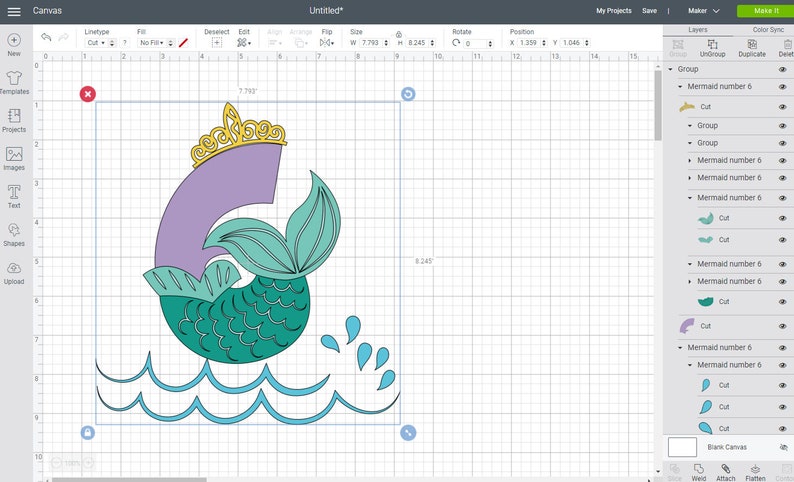Switch to the Layers tab

tap(697, 30)
